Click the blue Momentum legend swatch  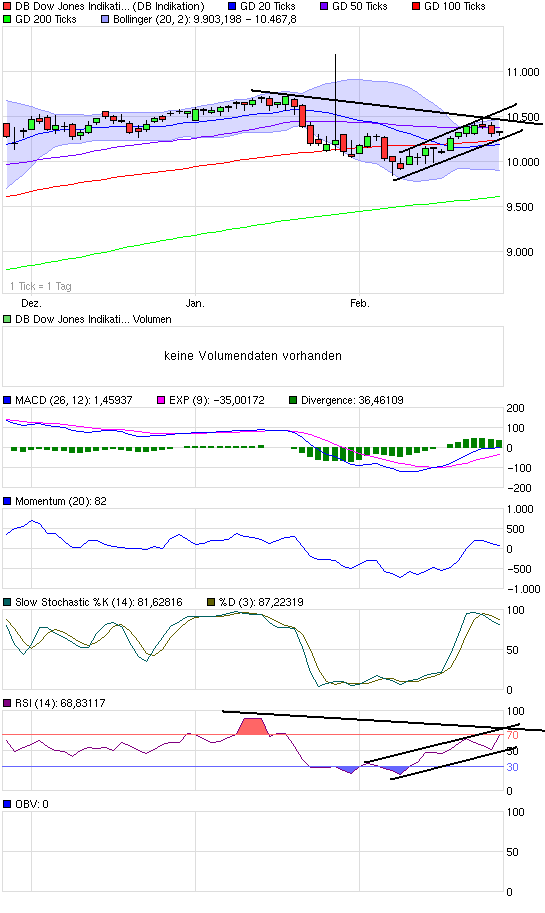[7, 501]
